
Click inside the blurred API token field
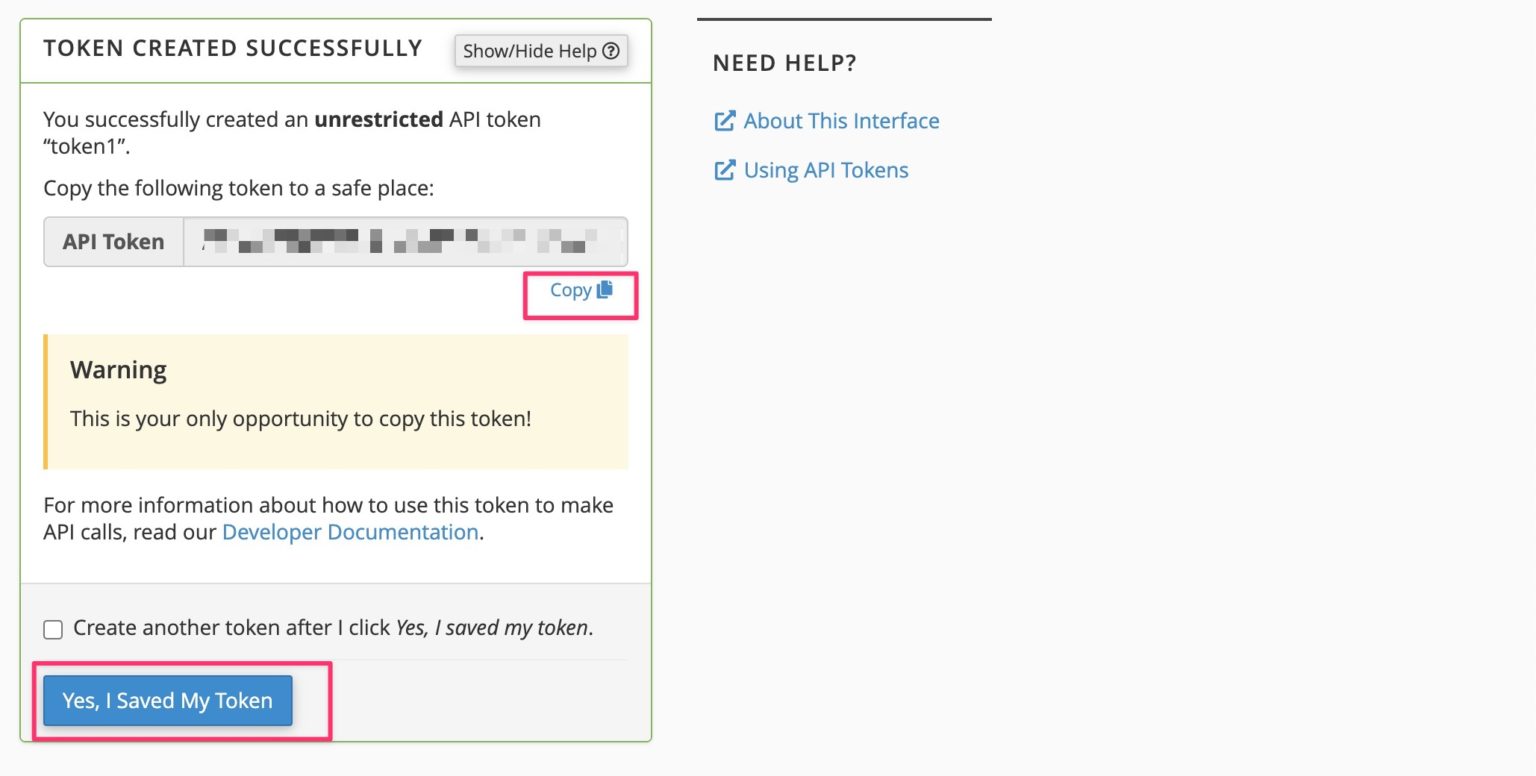(405, 241)
